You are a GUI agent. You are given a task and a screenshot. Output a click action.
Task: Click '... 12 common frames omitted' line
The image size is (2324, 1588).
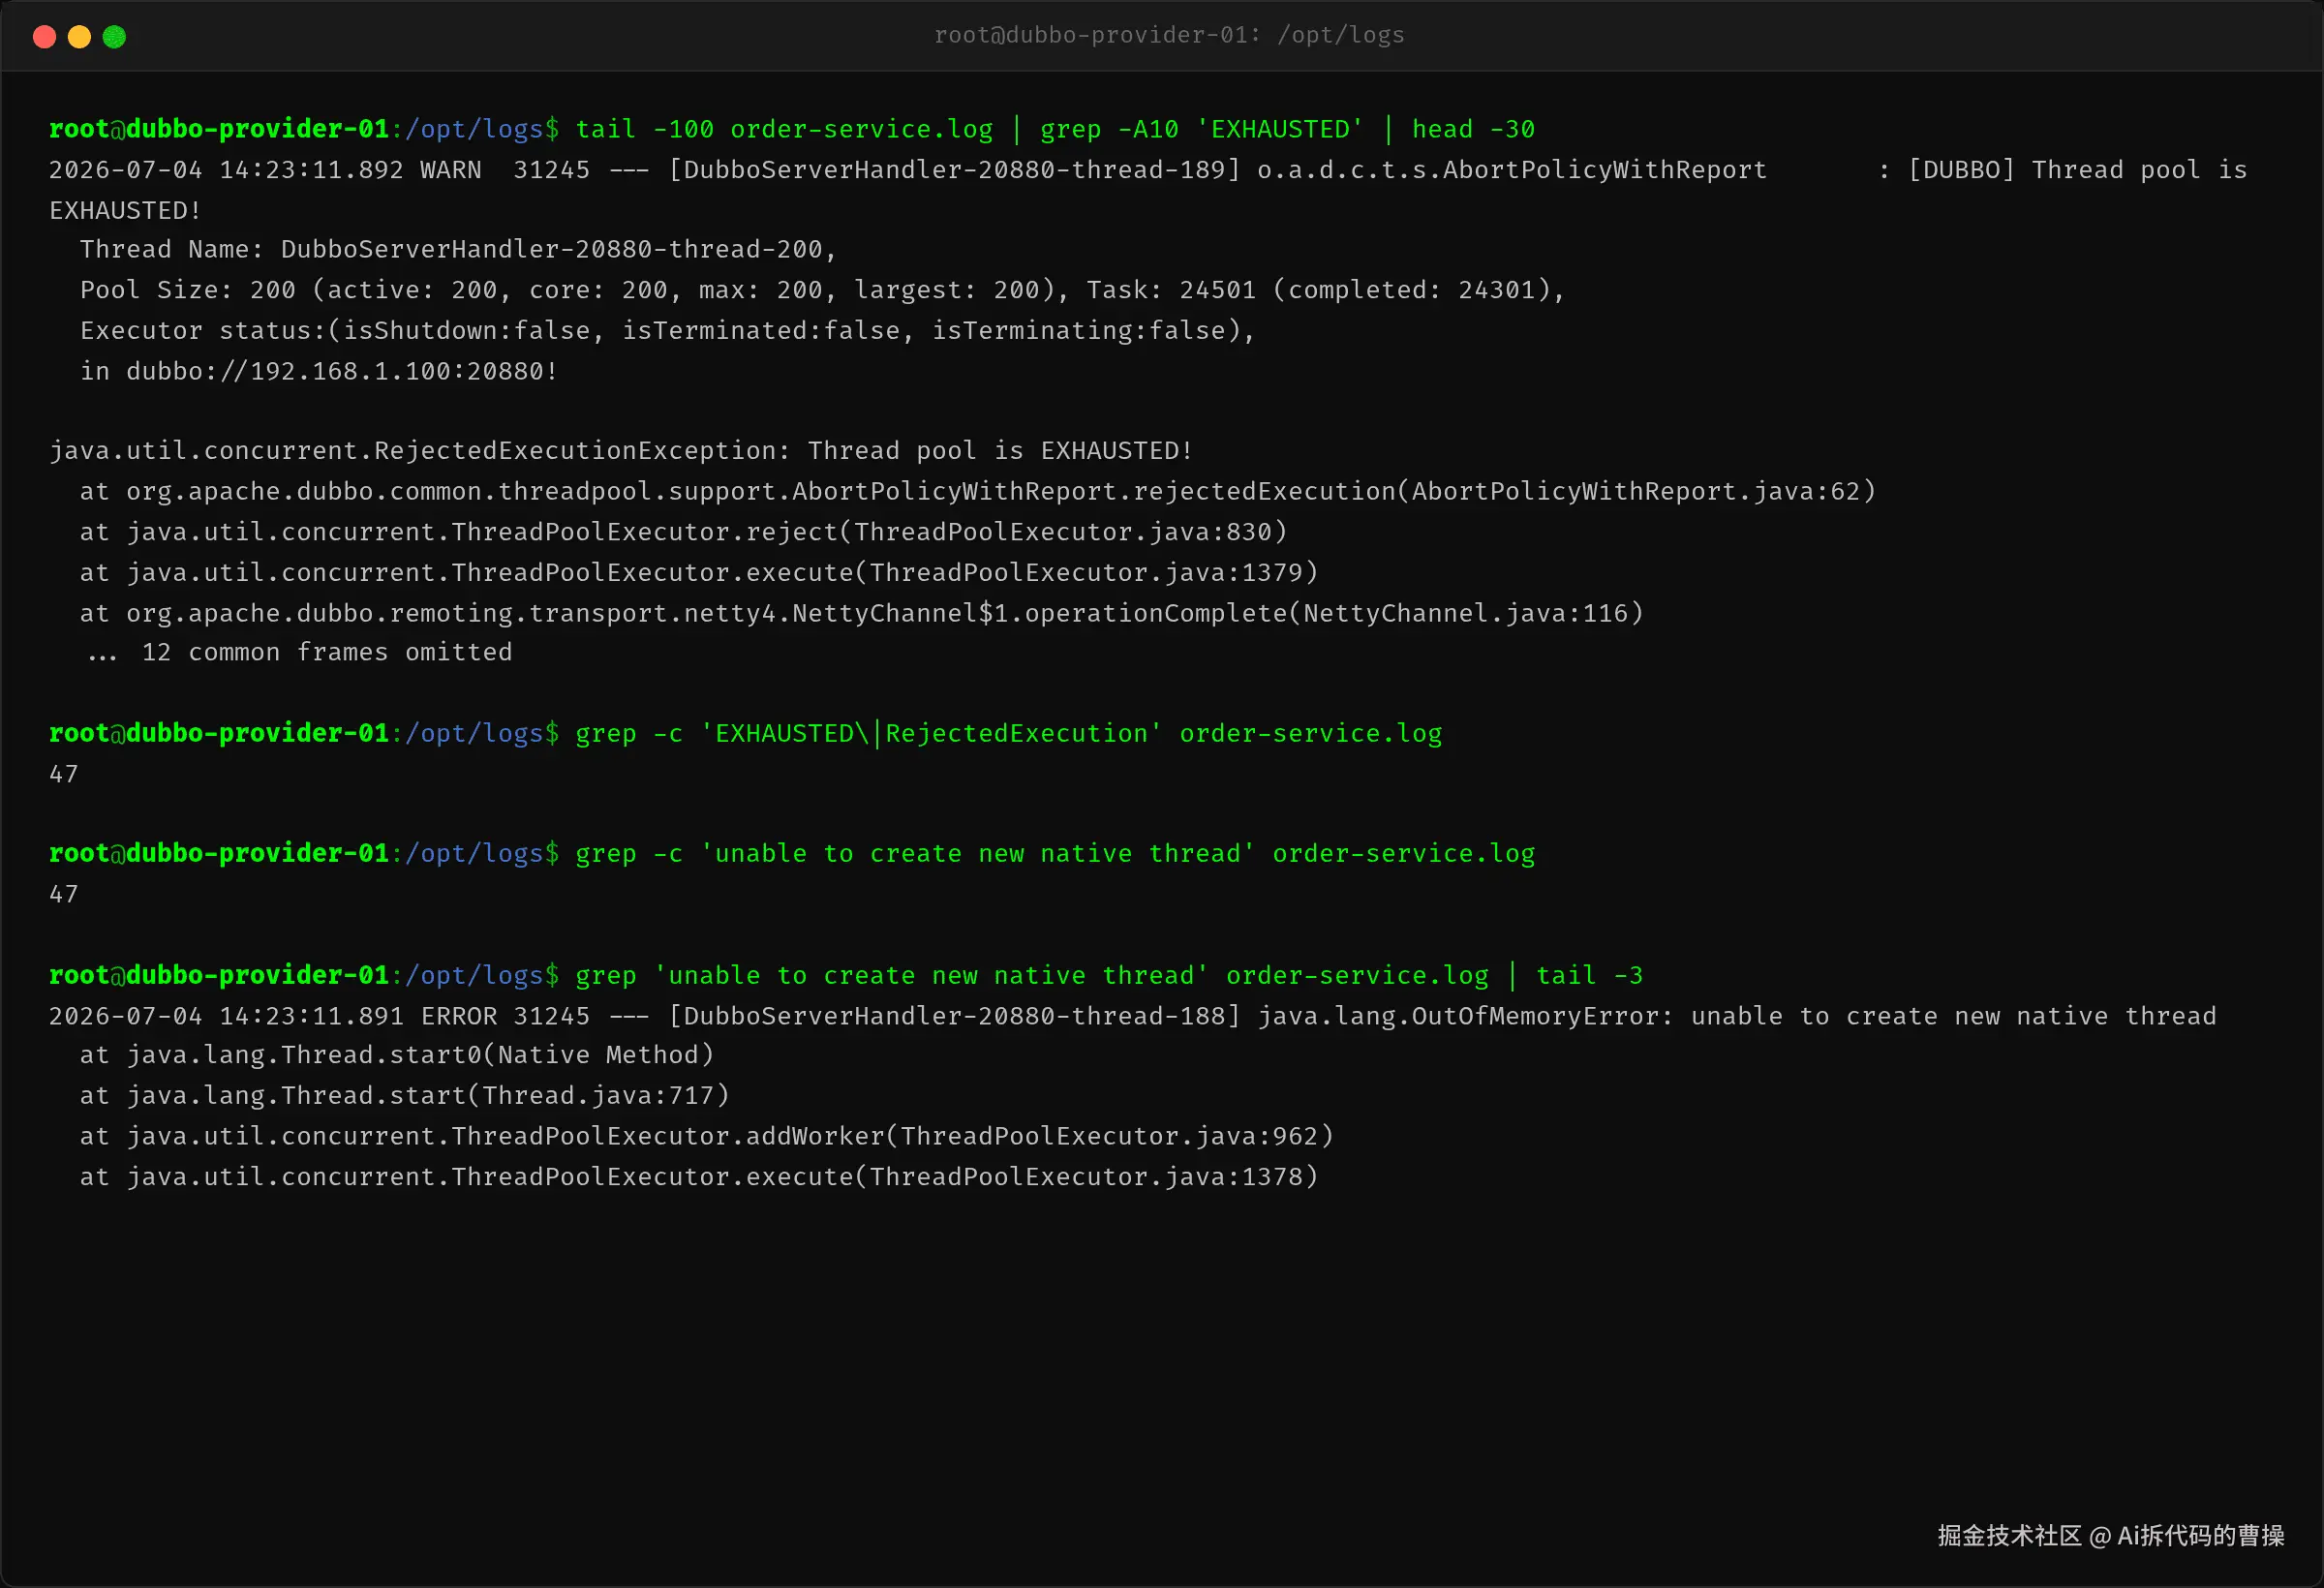300,652
